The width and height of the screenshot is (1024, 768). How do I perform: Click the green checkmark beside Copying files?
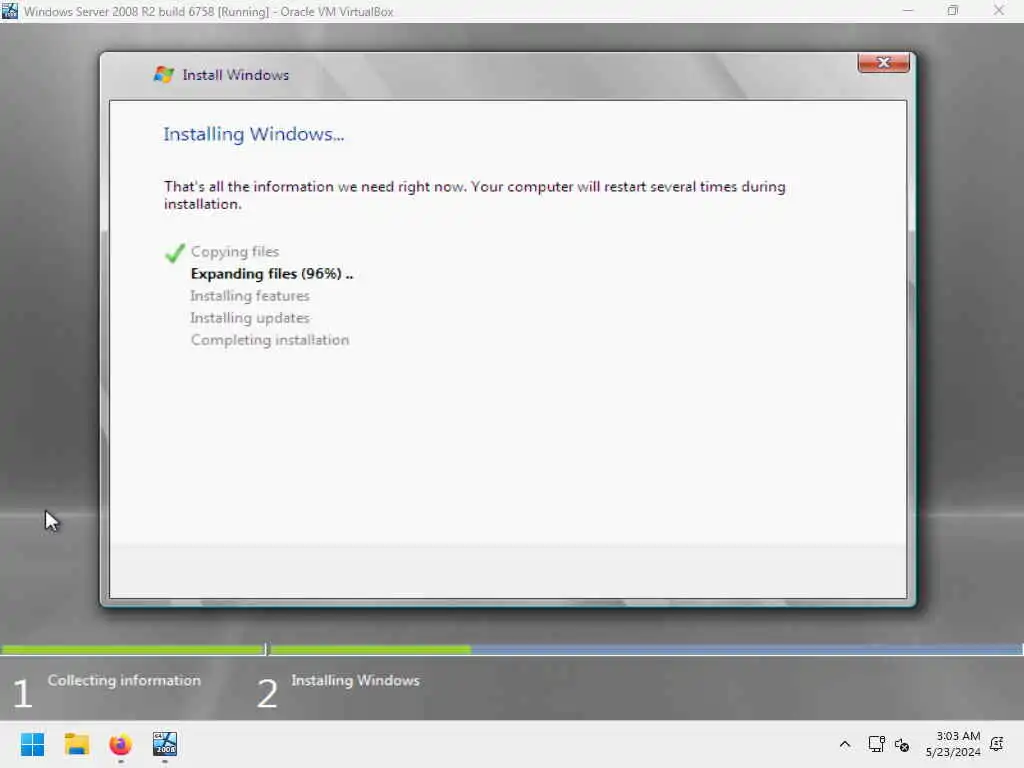175,253
